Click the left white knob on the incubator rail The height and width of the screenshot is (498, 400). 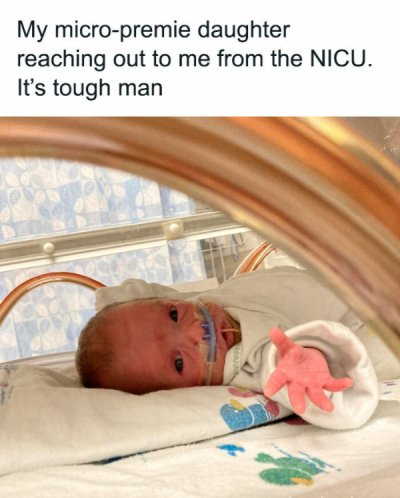coord(49,248)
